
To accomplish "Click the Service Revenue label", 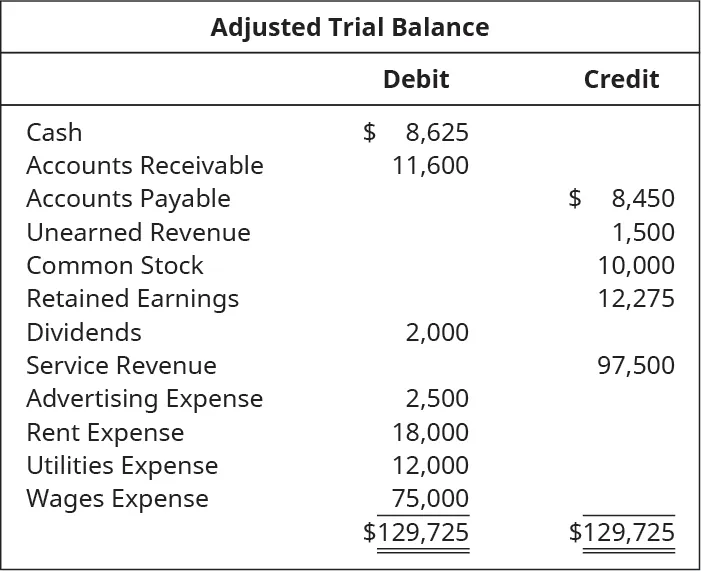I will tap(121, 365).
